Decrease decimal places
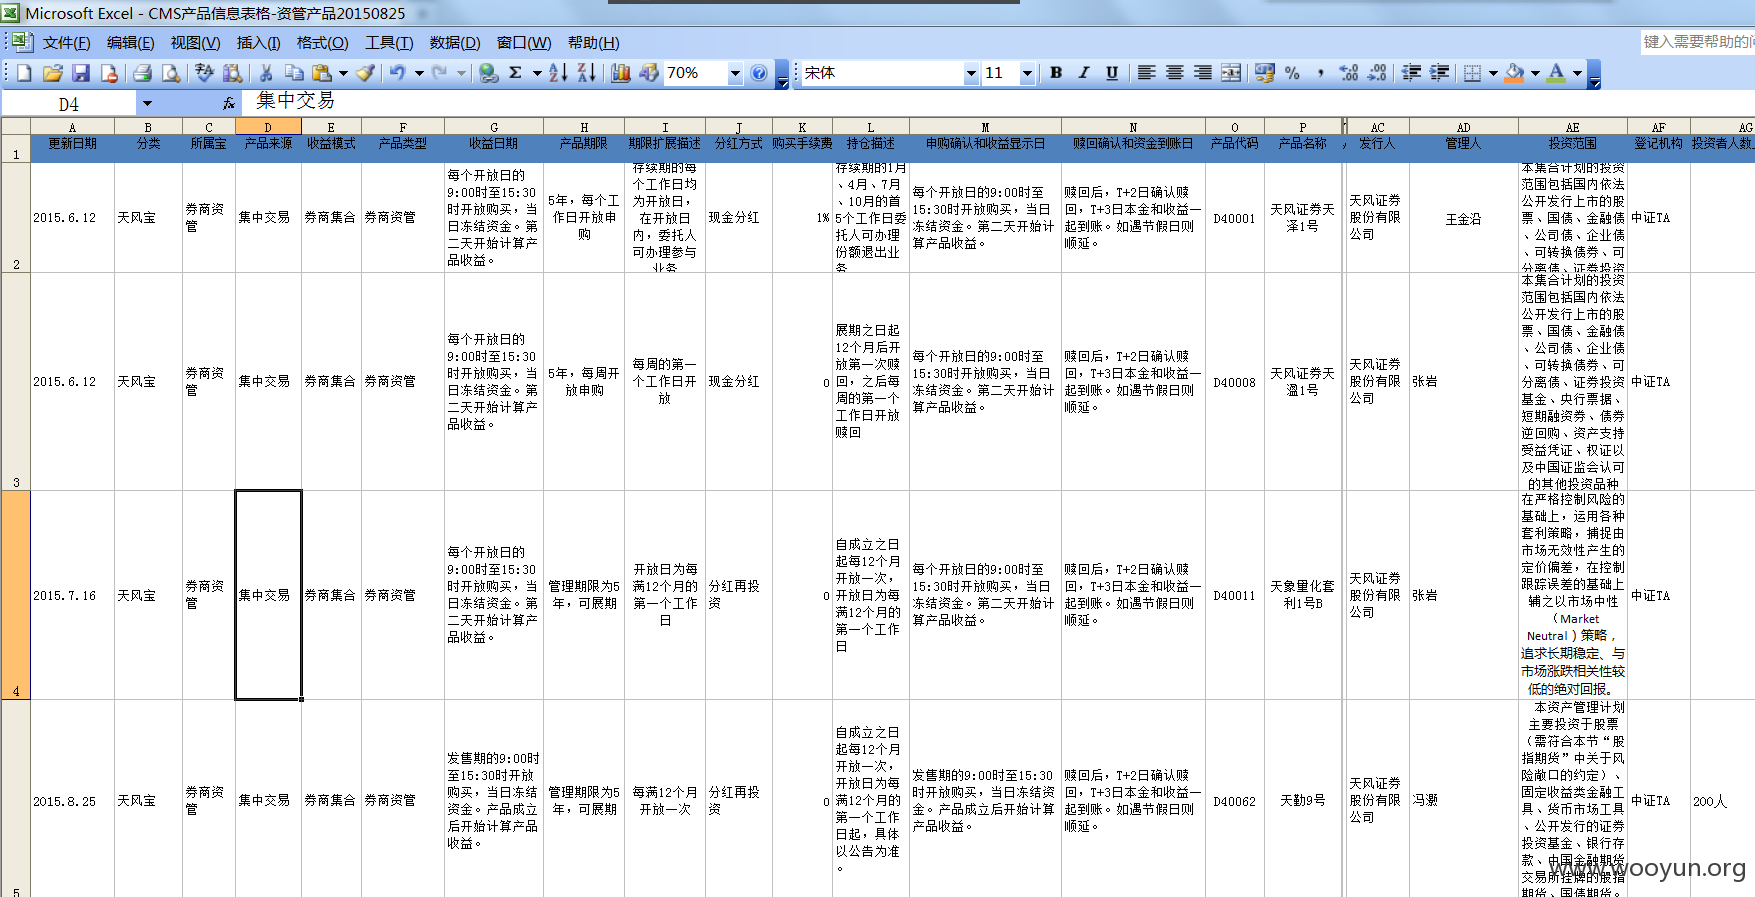Screen dimensions: 1755x897 pyautogui.click(x=1377, y=73)
